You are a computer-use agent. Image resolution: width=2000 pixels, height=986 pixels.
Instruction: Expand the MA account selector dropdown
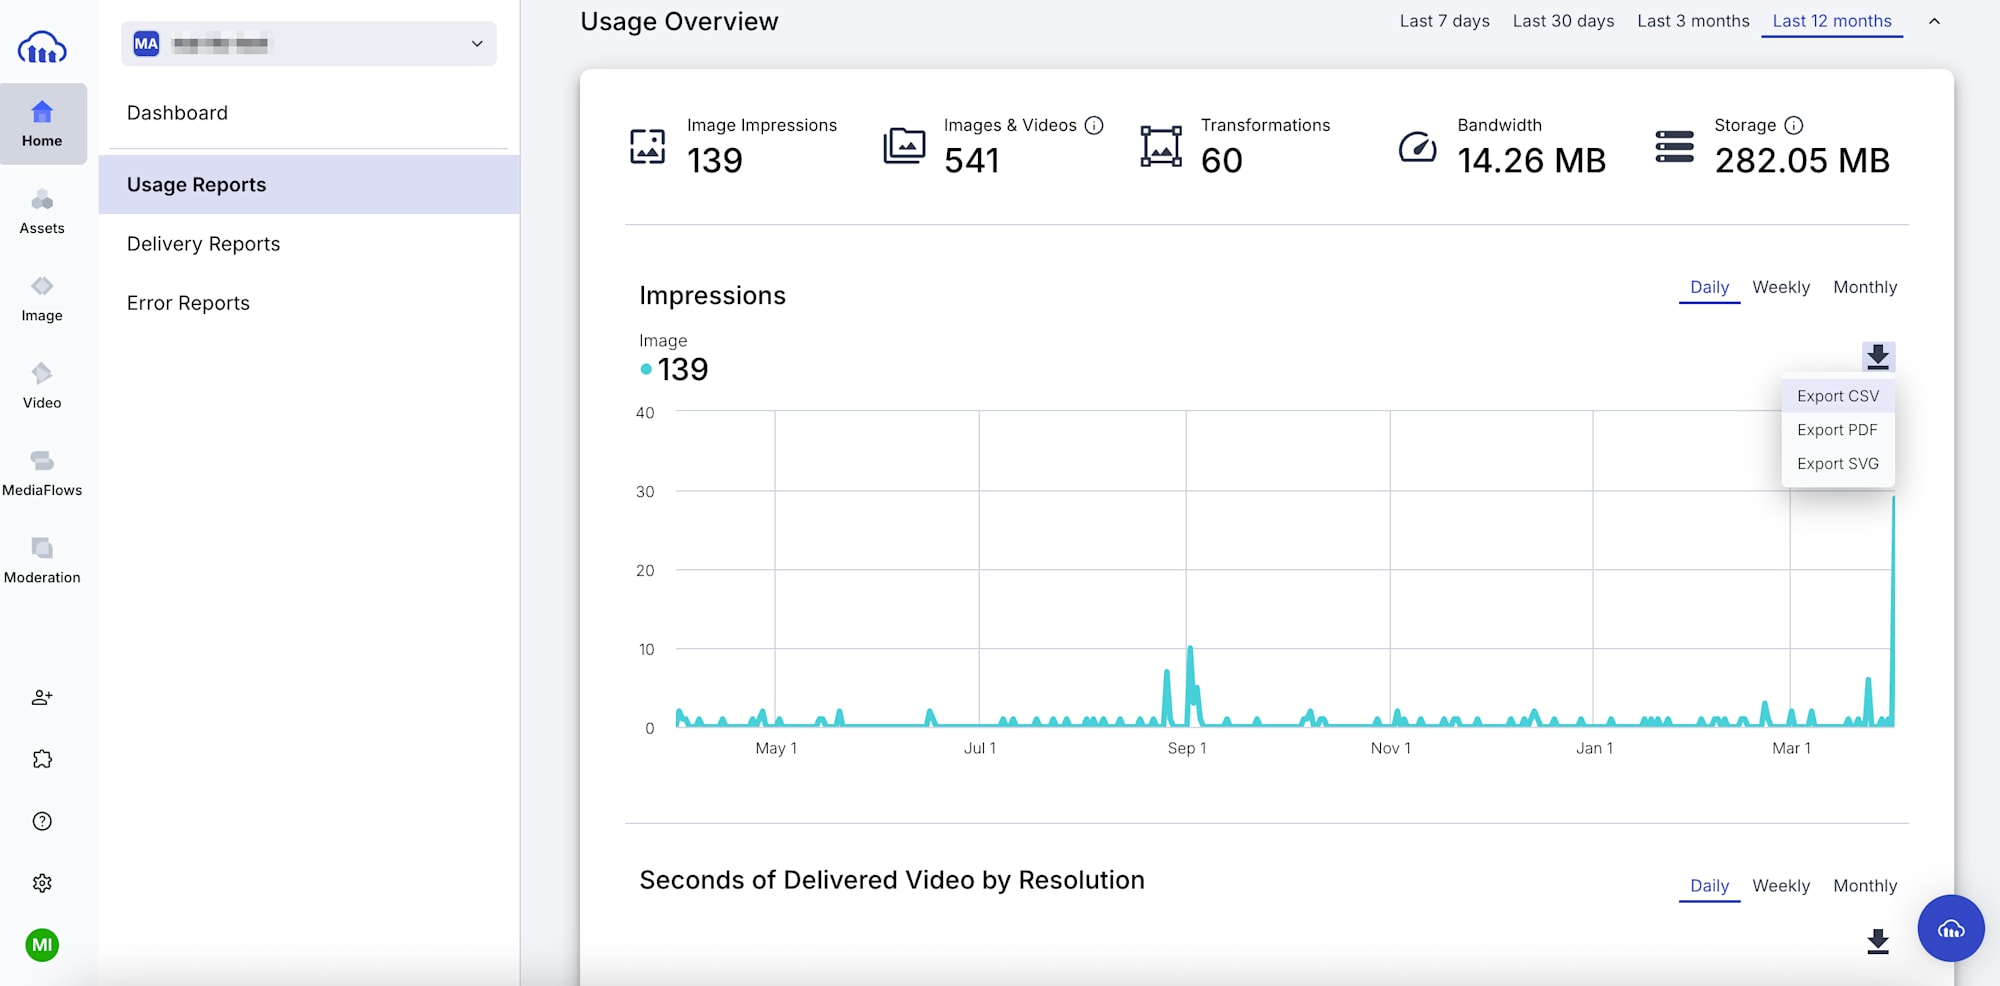476,44
